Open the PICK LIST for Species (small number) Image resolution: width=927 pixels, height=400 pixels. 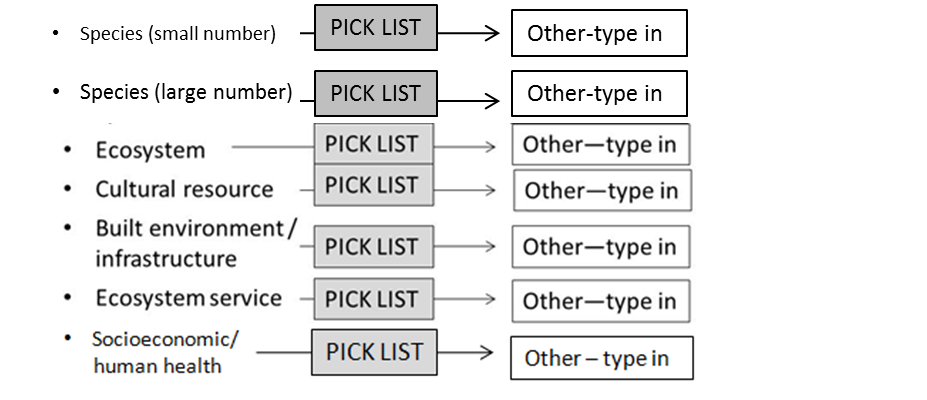375,29
